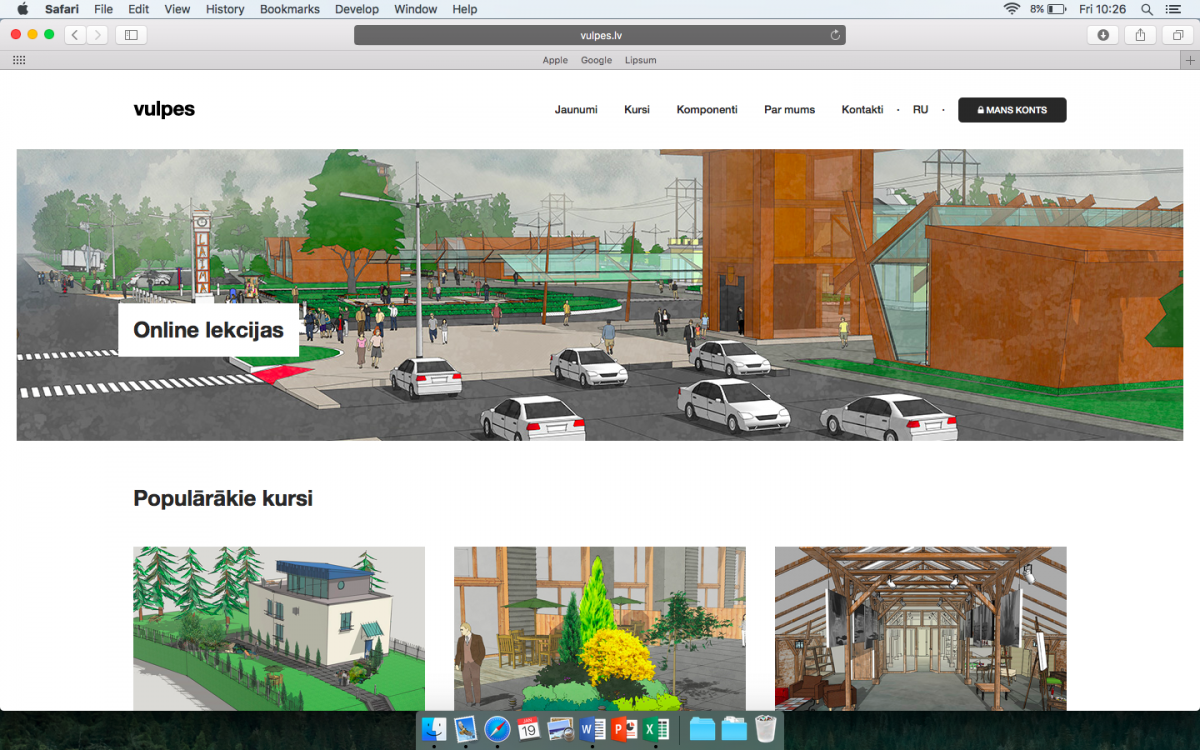This screenshot has width=1200, height=750.
Task: Click the Share icon in toolbar
Action: pyautogui.click(x=1140, y=35)
